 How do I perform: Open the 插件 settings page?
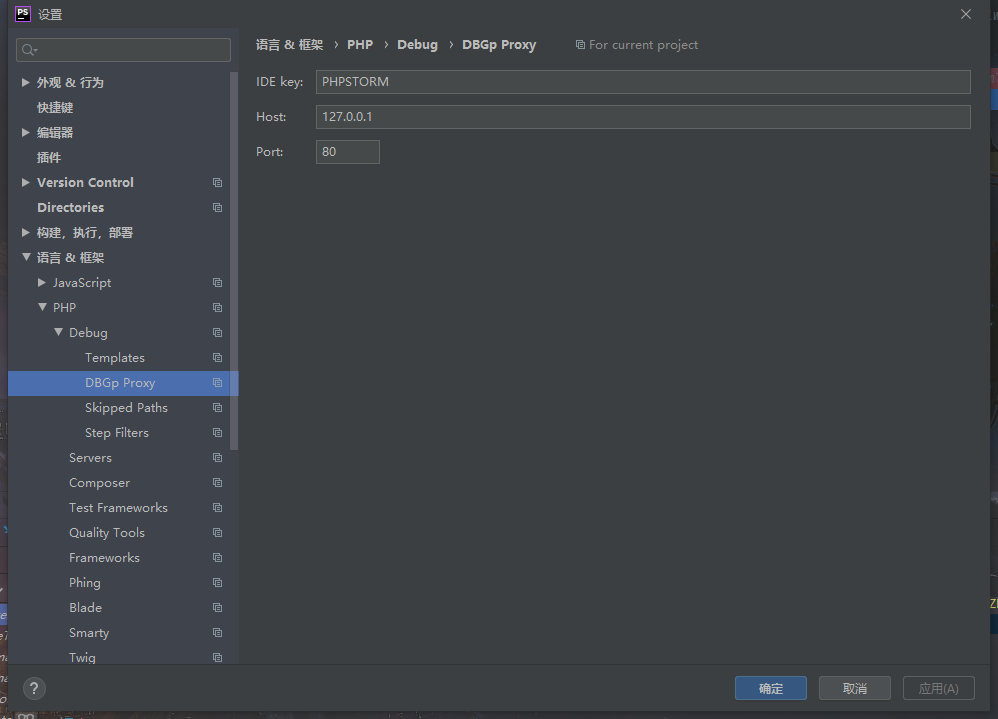[49, 157]
